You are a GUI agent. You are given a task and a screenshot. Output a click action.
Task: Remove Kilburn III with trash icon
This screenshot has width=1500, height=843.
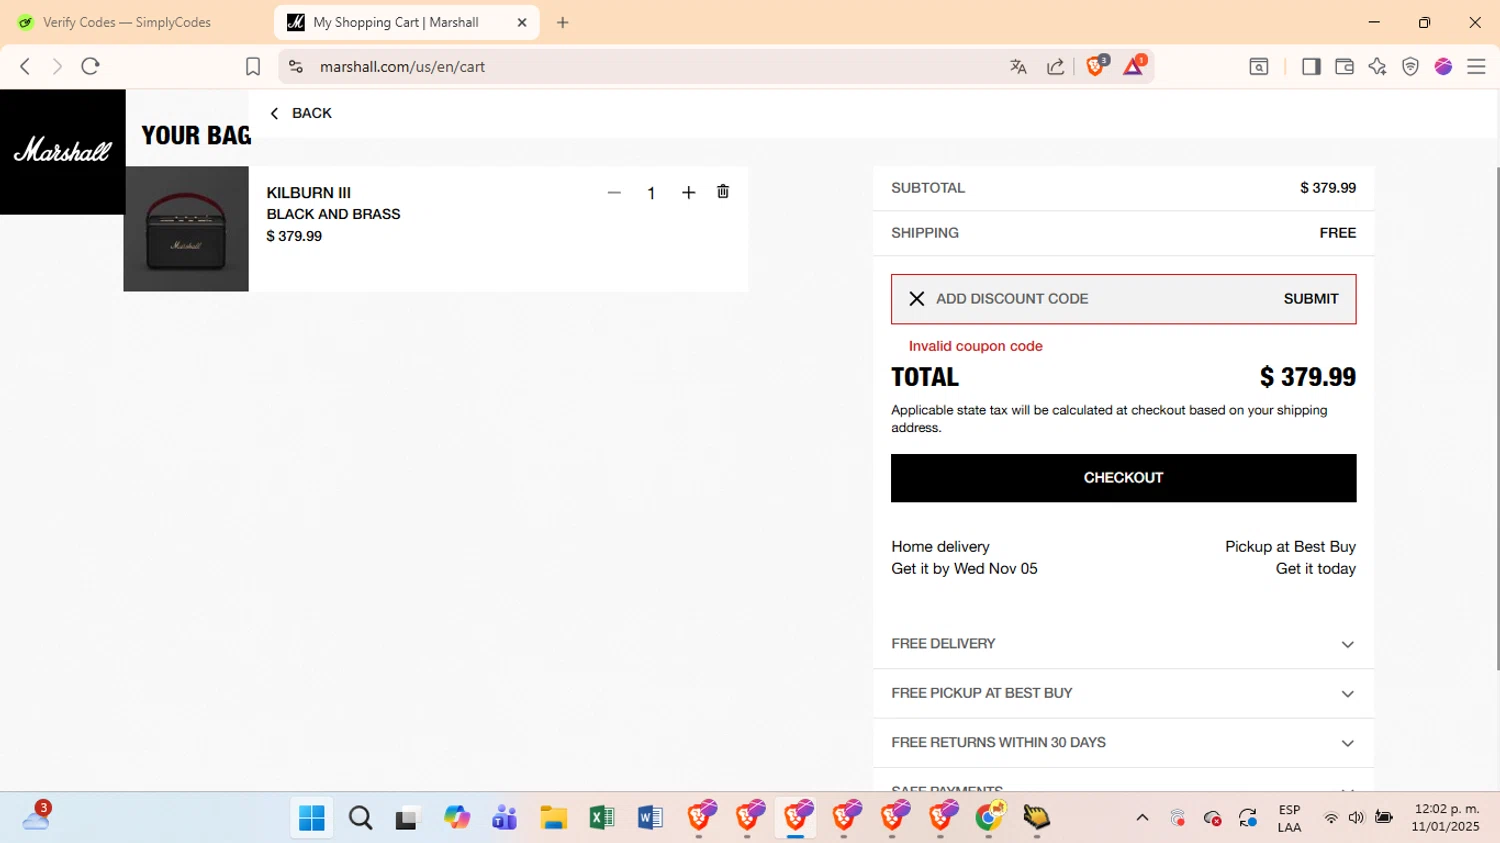[723, 192]
